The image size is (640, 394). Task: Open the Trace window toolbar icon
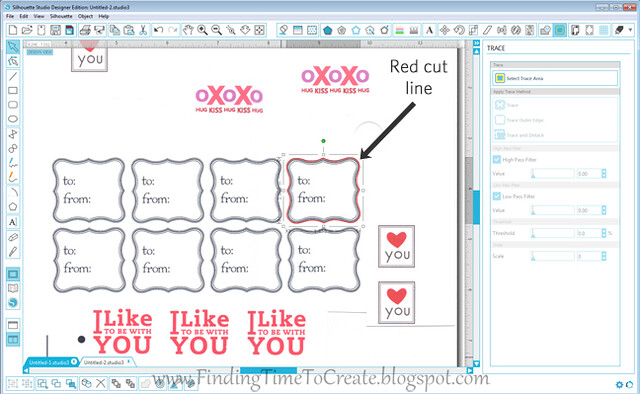point(560,30)
